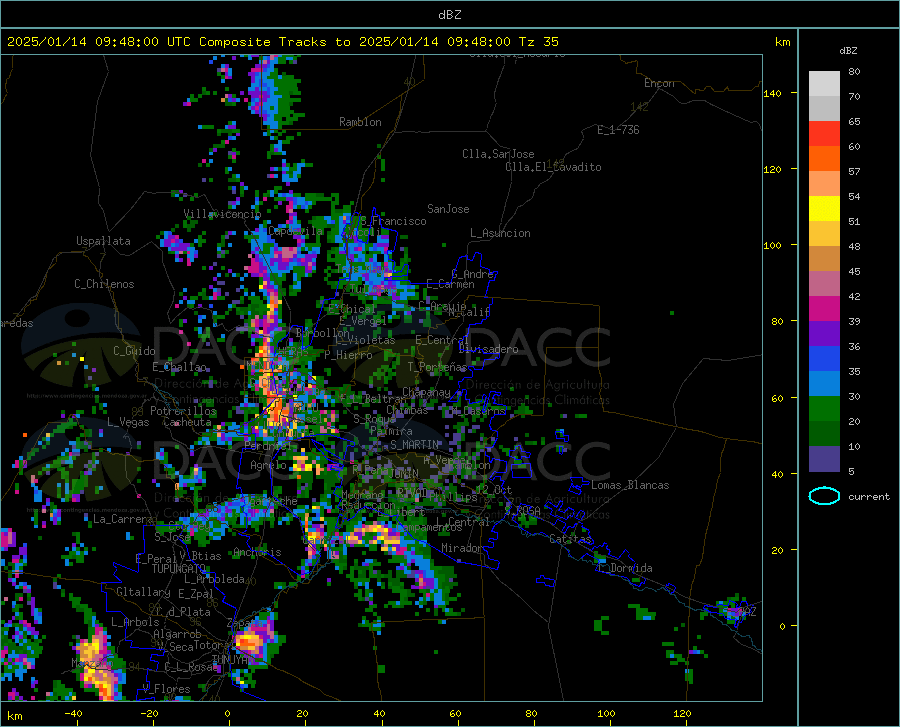Click the Chapanay place label

[x=426, y=392]
